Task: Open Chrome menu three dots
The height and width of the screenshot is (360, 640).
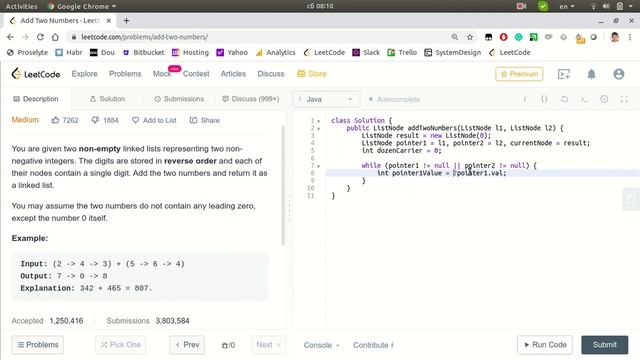Action: pos(630,37)
